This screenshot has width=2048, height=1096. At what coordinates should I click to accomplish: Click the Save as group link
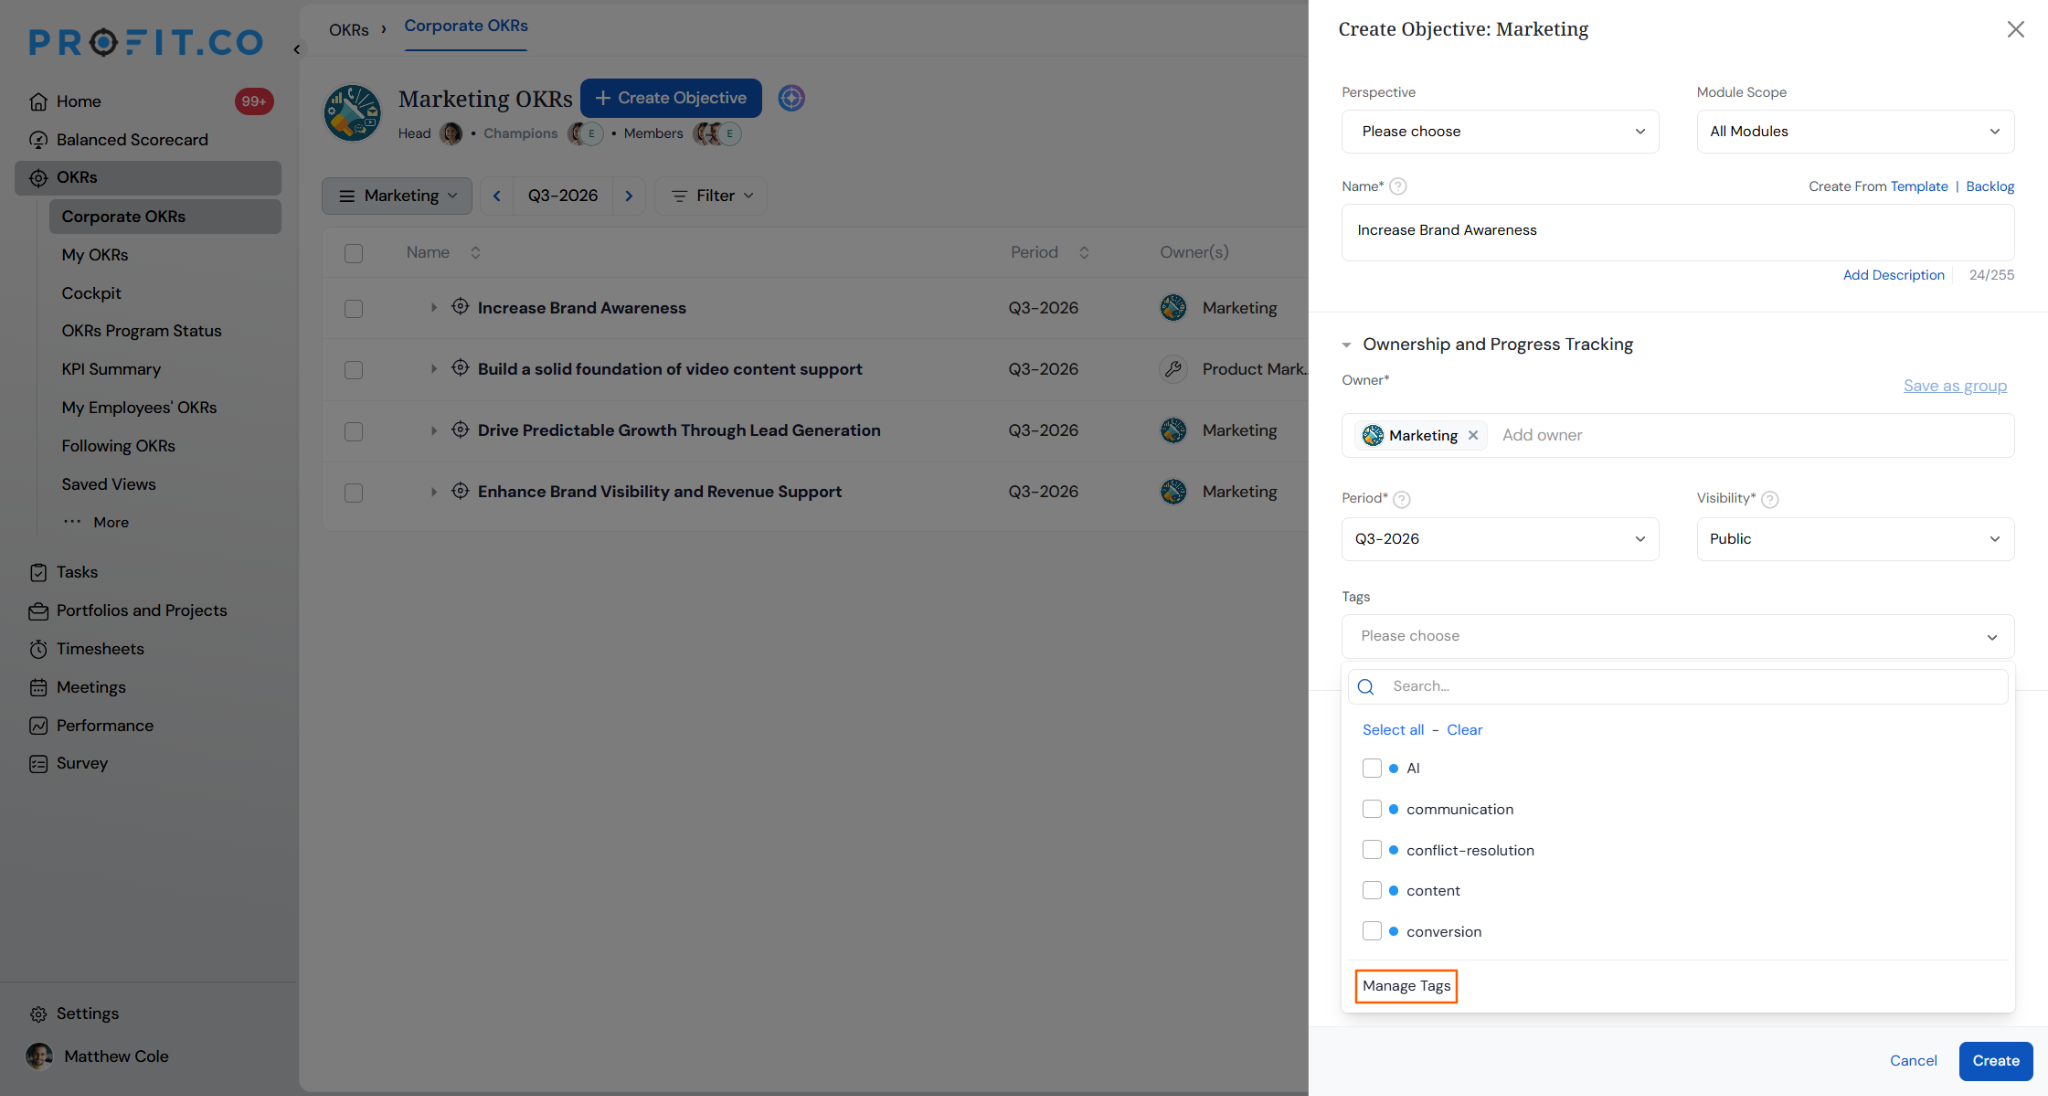[x=1955, y=386]
